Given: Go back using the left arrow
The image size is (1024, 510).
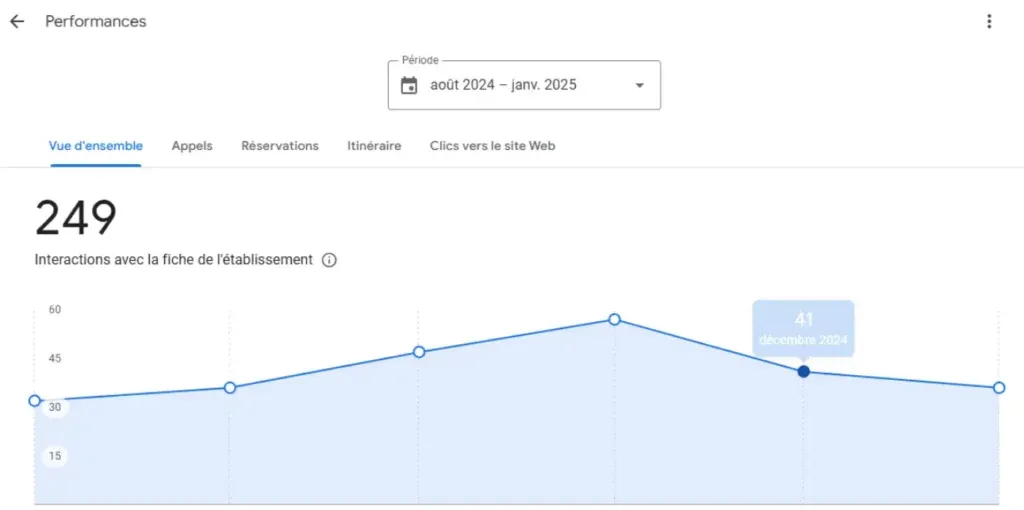Looking at the screenshot, I should [17, 21].
